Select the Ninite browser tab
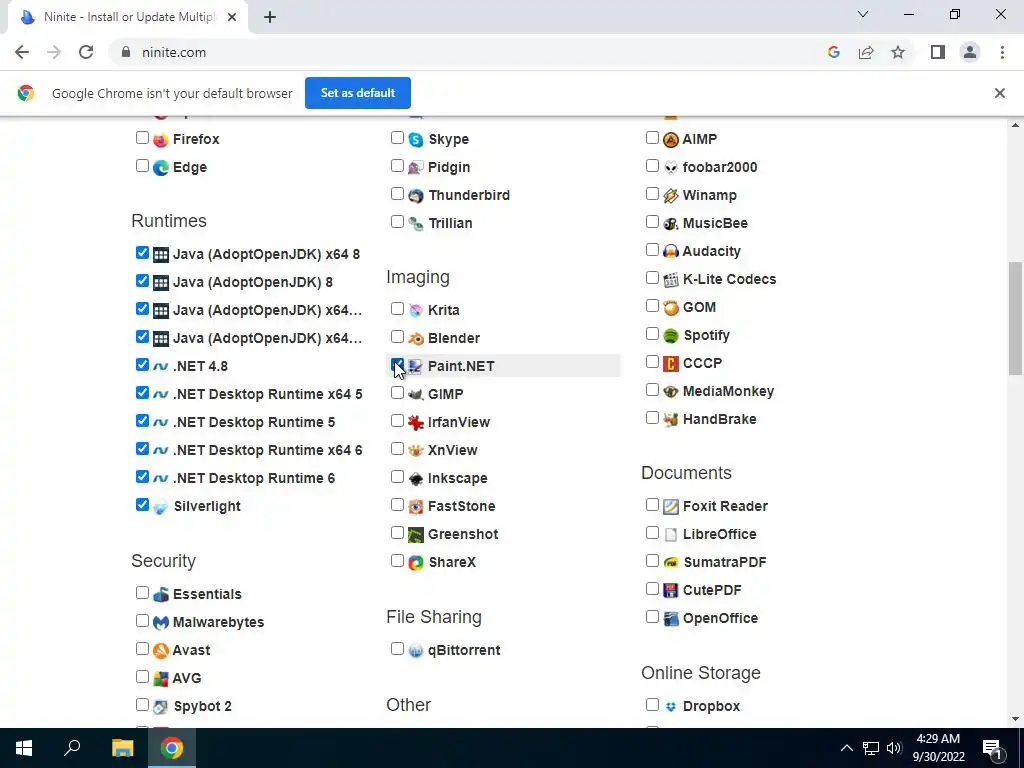This screenshot has height=768, width=1024. point(128,18)
